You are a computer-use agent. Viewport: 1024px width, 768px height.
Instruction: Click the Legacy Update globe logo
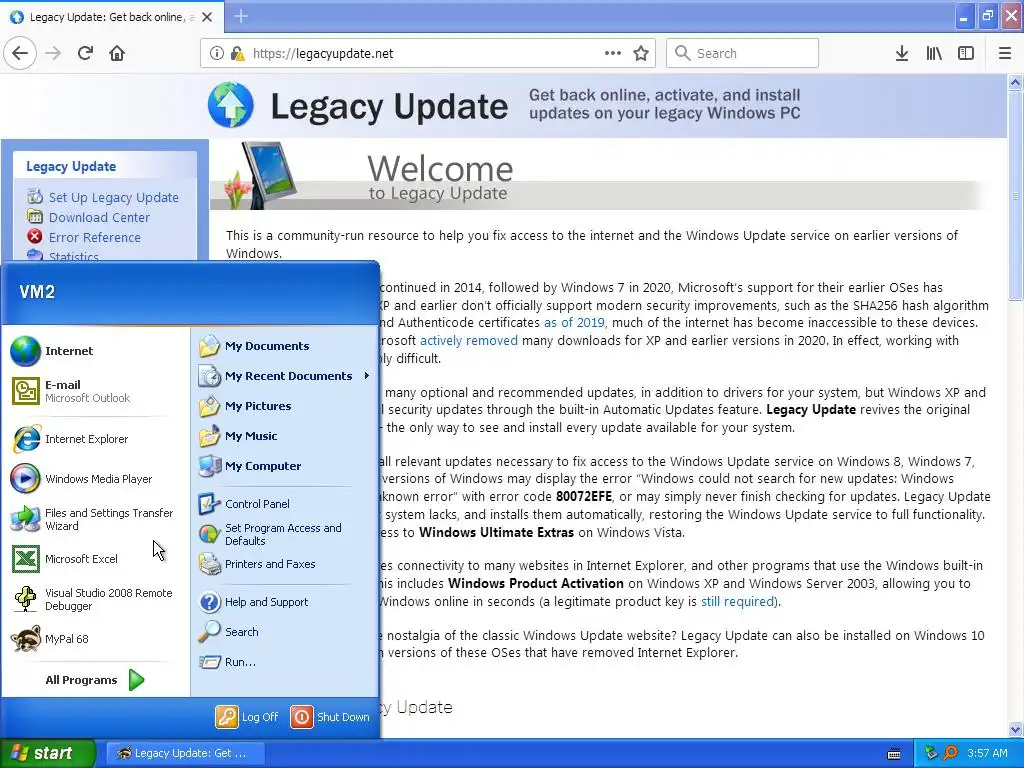click(x=231, y=105)
